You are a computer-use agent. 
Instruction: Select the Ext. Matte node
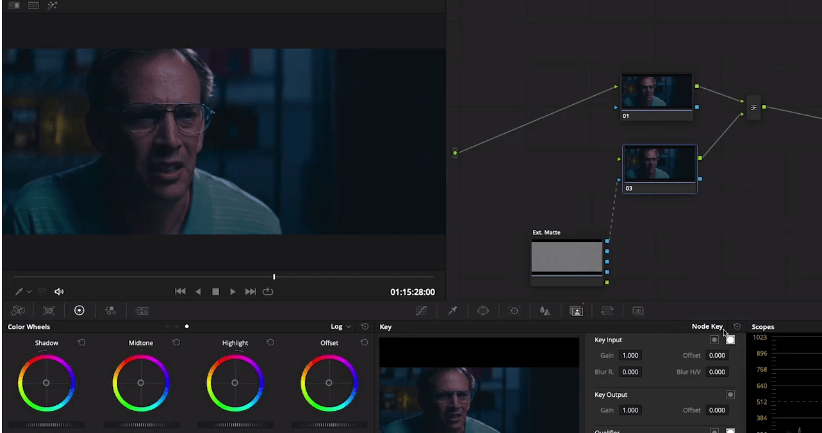567,261
